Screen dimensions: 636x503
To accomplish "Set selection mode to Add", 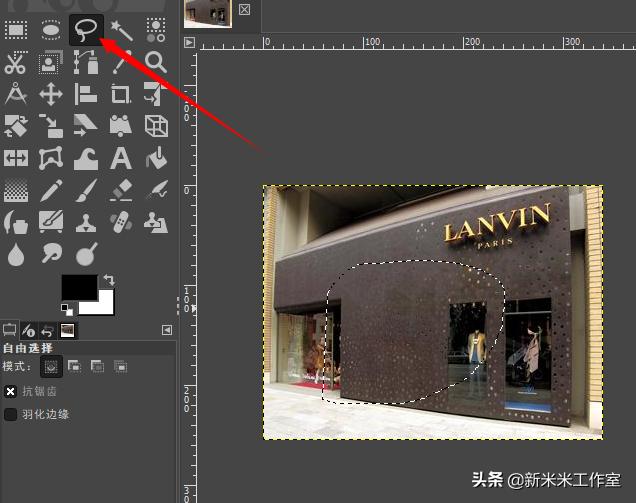I will pos(74,367).
